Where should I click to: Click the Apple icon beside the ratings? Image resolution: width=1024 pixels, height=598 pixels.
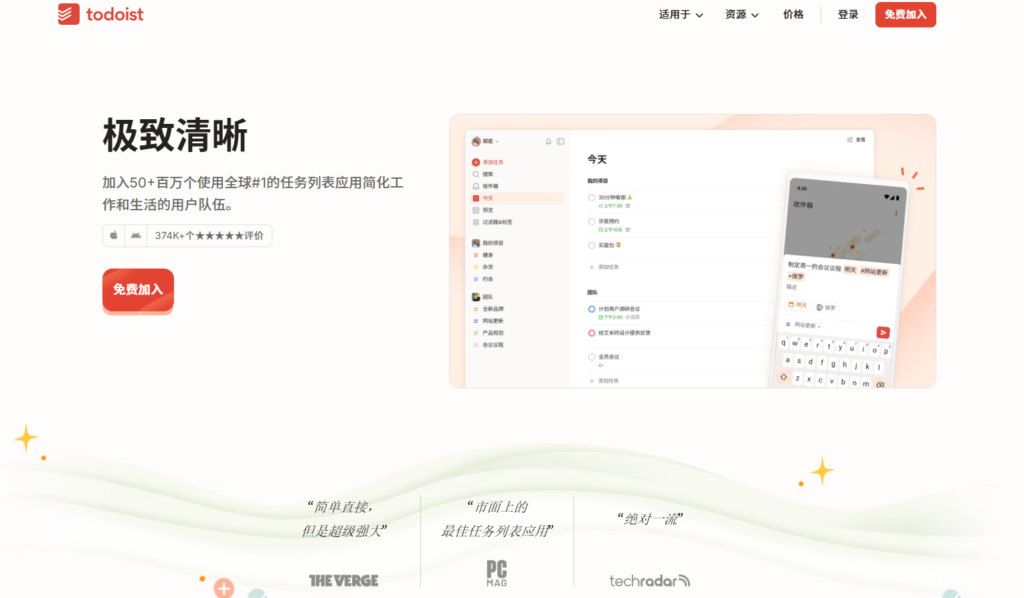coord(113,236)
